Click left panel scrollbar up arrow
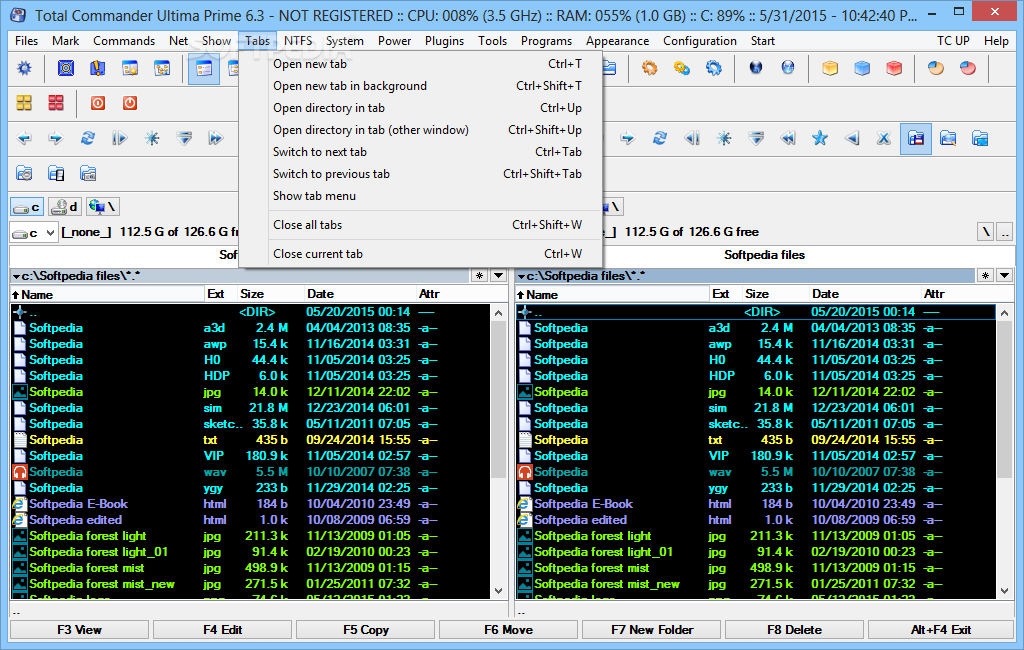1024x650 pixels. (498, 313)
